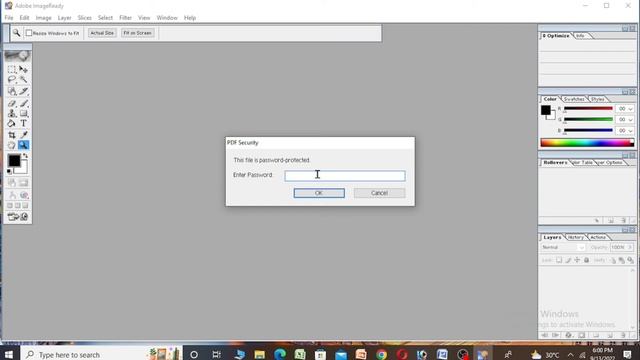Screen dimensions: 640x360
Task: Select the Lasso tool
Action: [12, 80]
